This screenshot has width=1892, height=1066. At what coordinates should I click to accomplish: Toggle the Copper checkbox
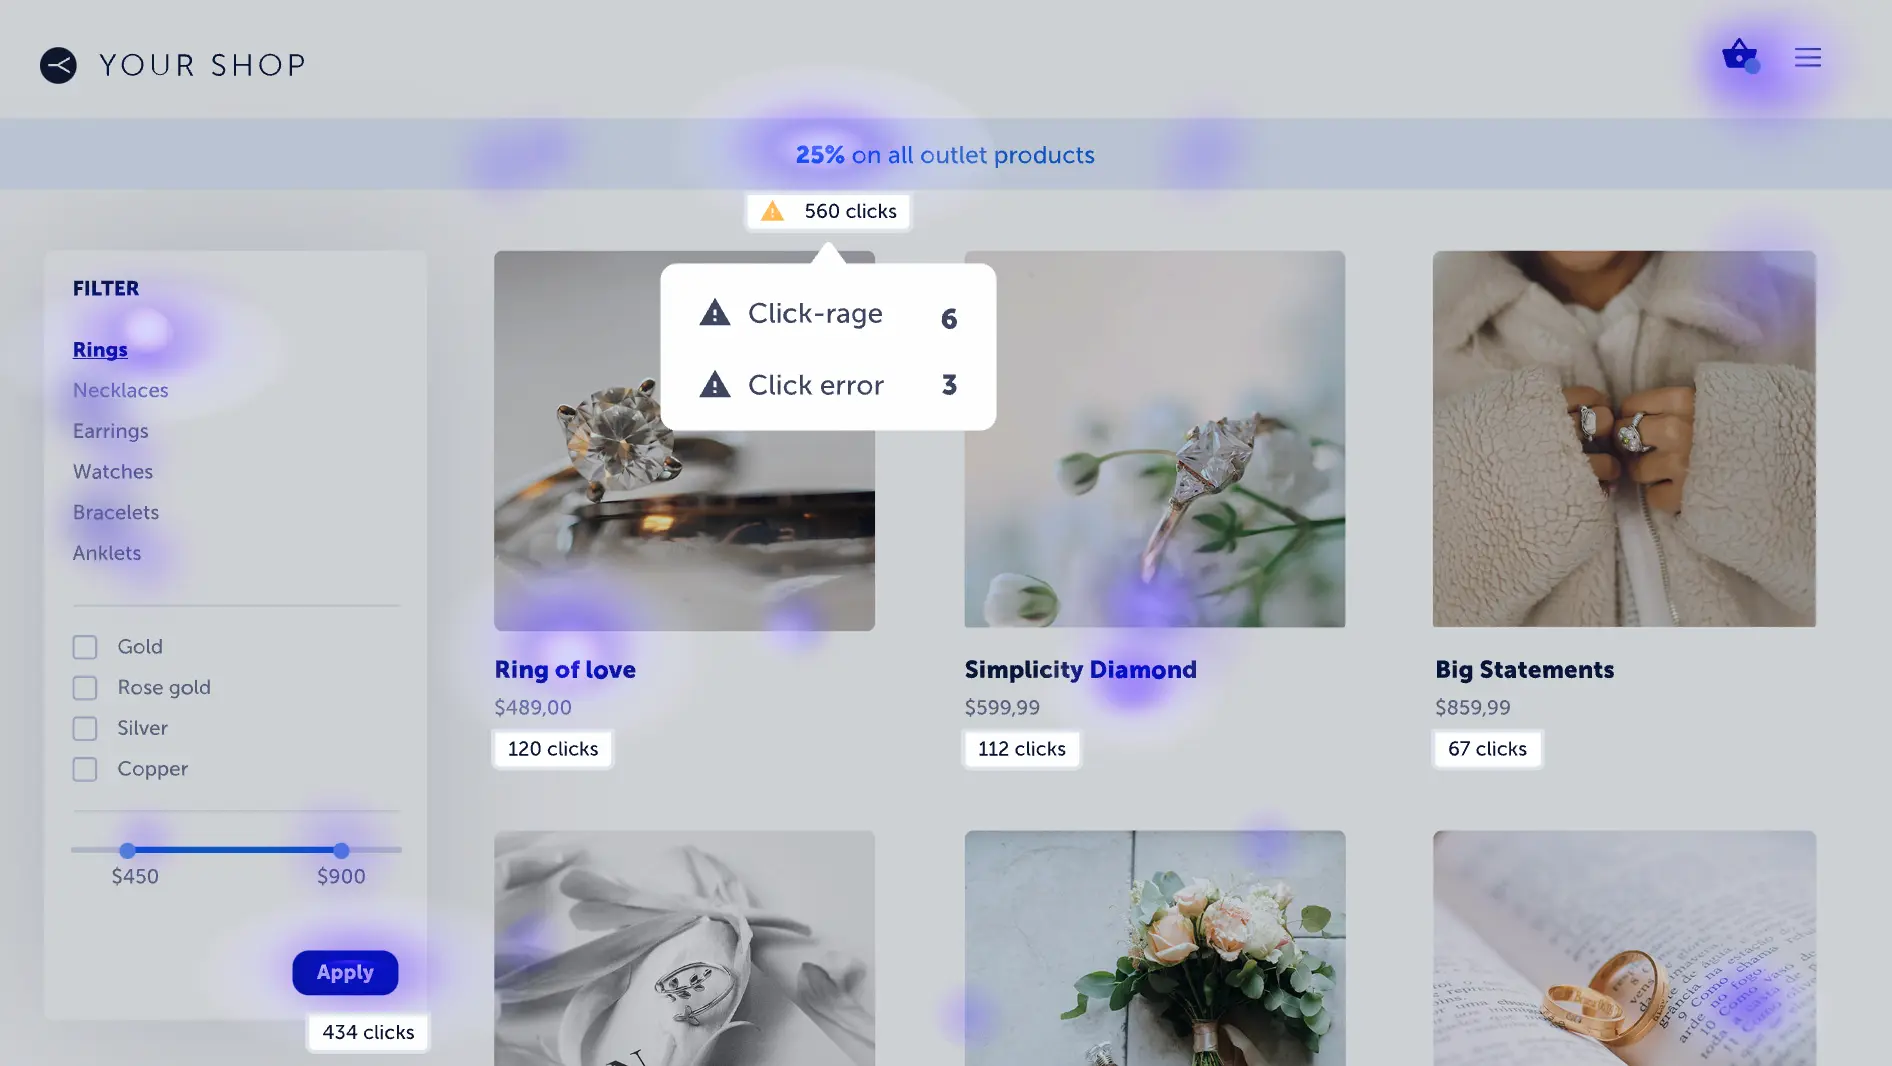pos(85,770)
